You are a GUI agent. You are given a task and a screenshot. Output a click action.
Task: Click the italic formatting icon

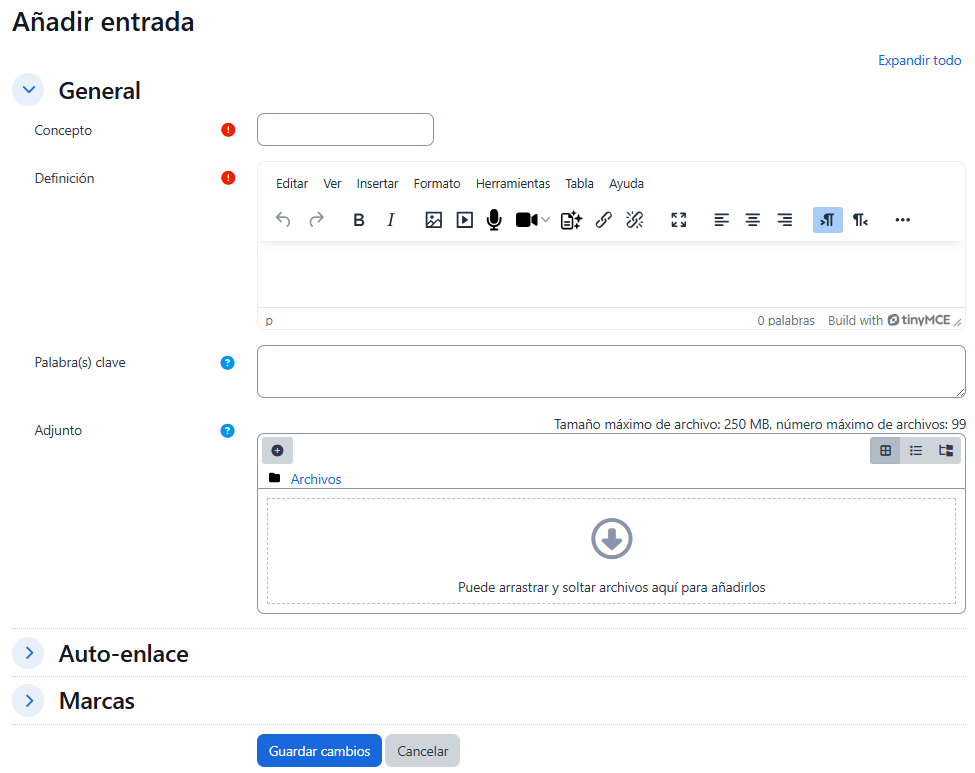(x=391, y=220)
